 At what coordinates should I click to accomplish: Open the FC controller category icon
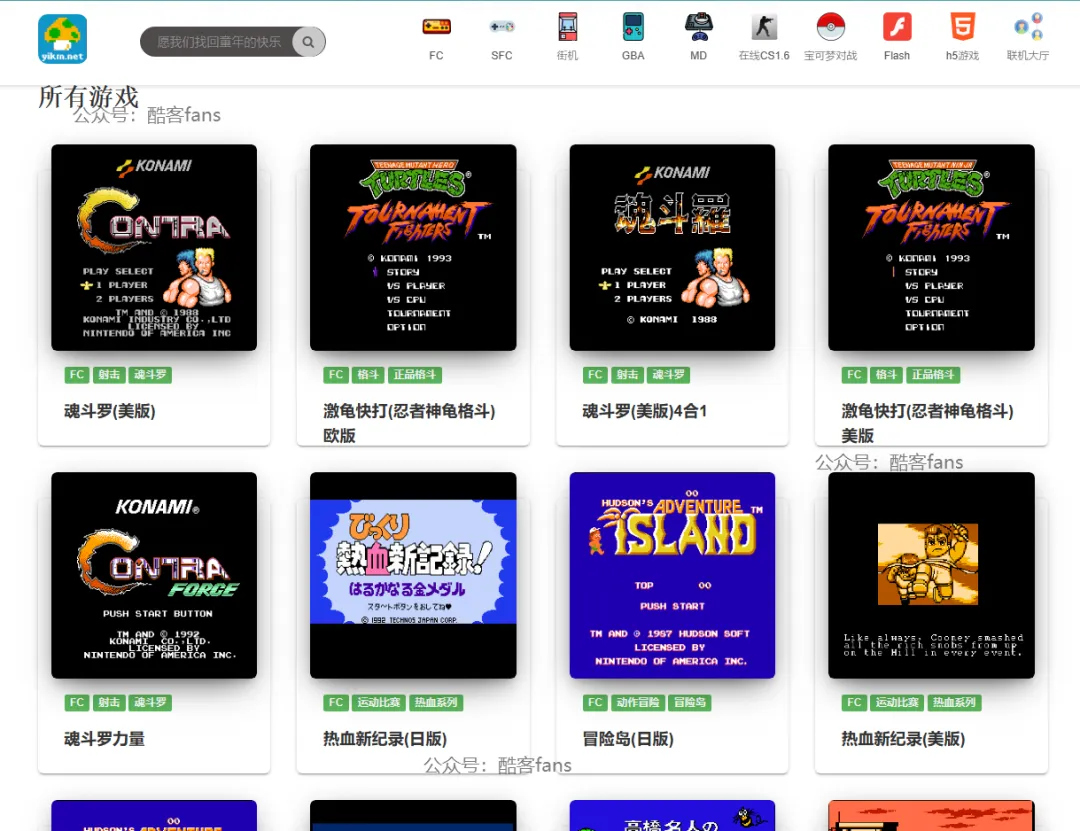tap(436, 27)
